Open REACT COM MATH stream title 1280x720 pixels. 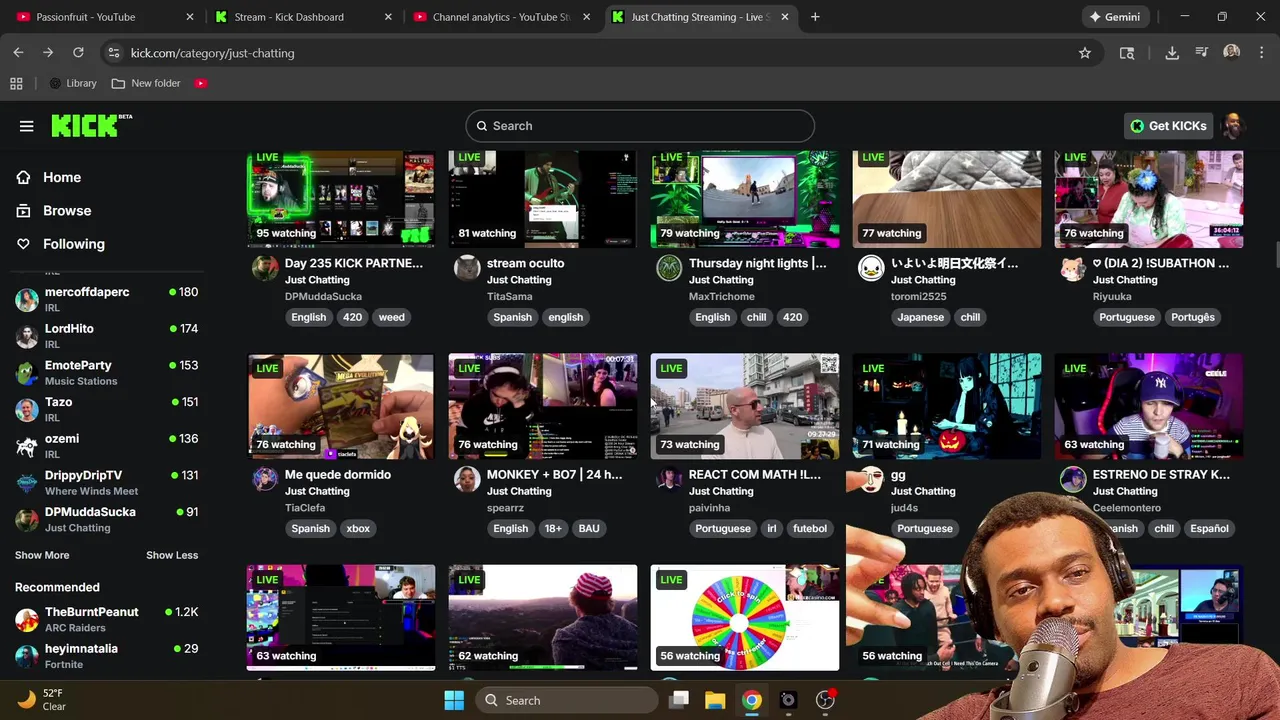tap(755, 474)
